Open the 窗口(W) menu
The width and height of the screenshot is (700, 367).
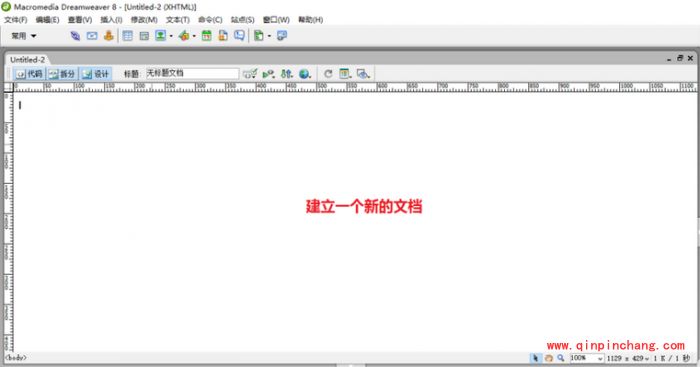276,20
